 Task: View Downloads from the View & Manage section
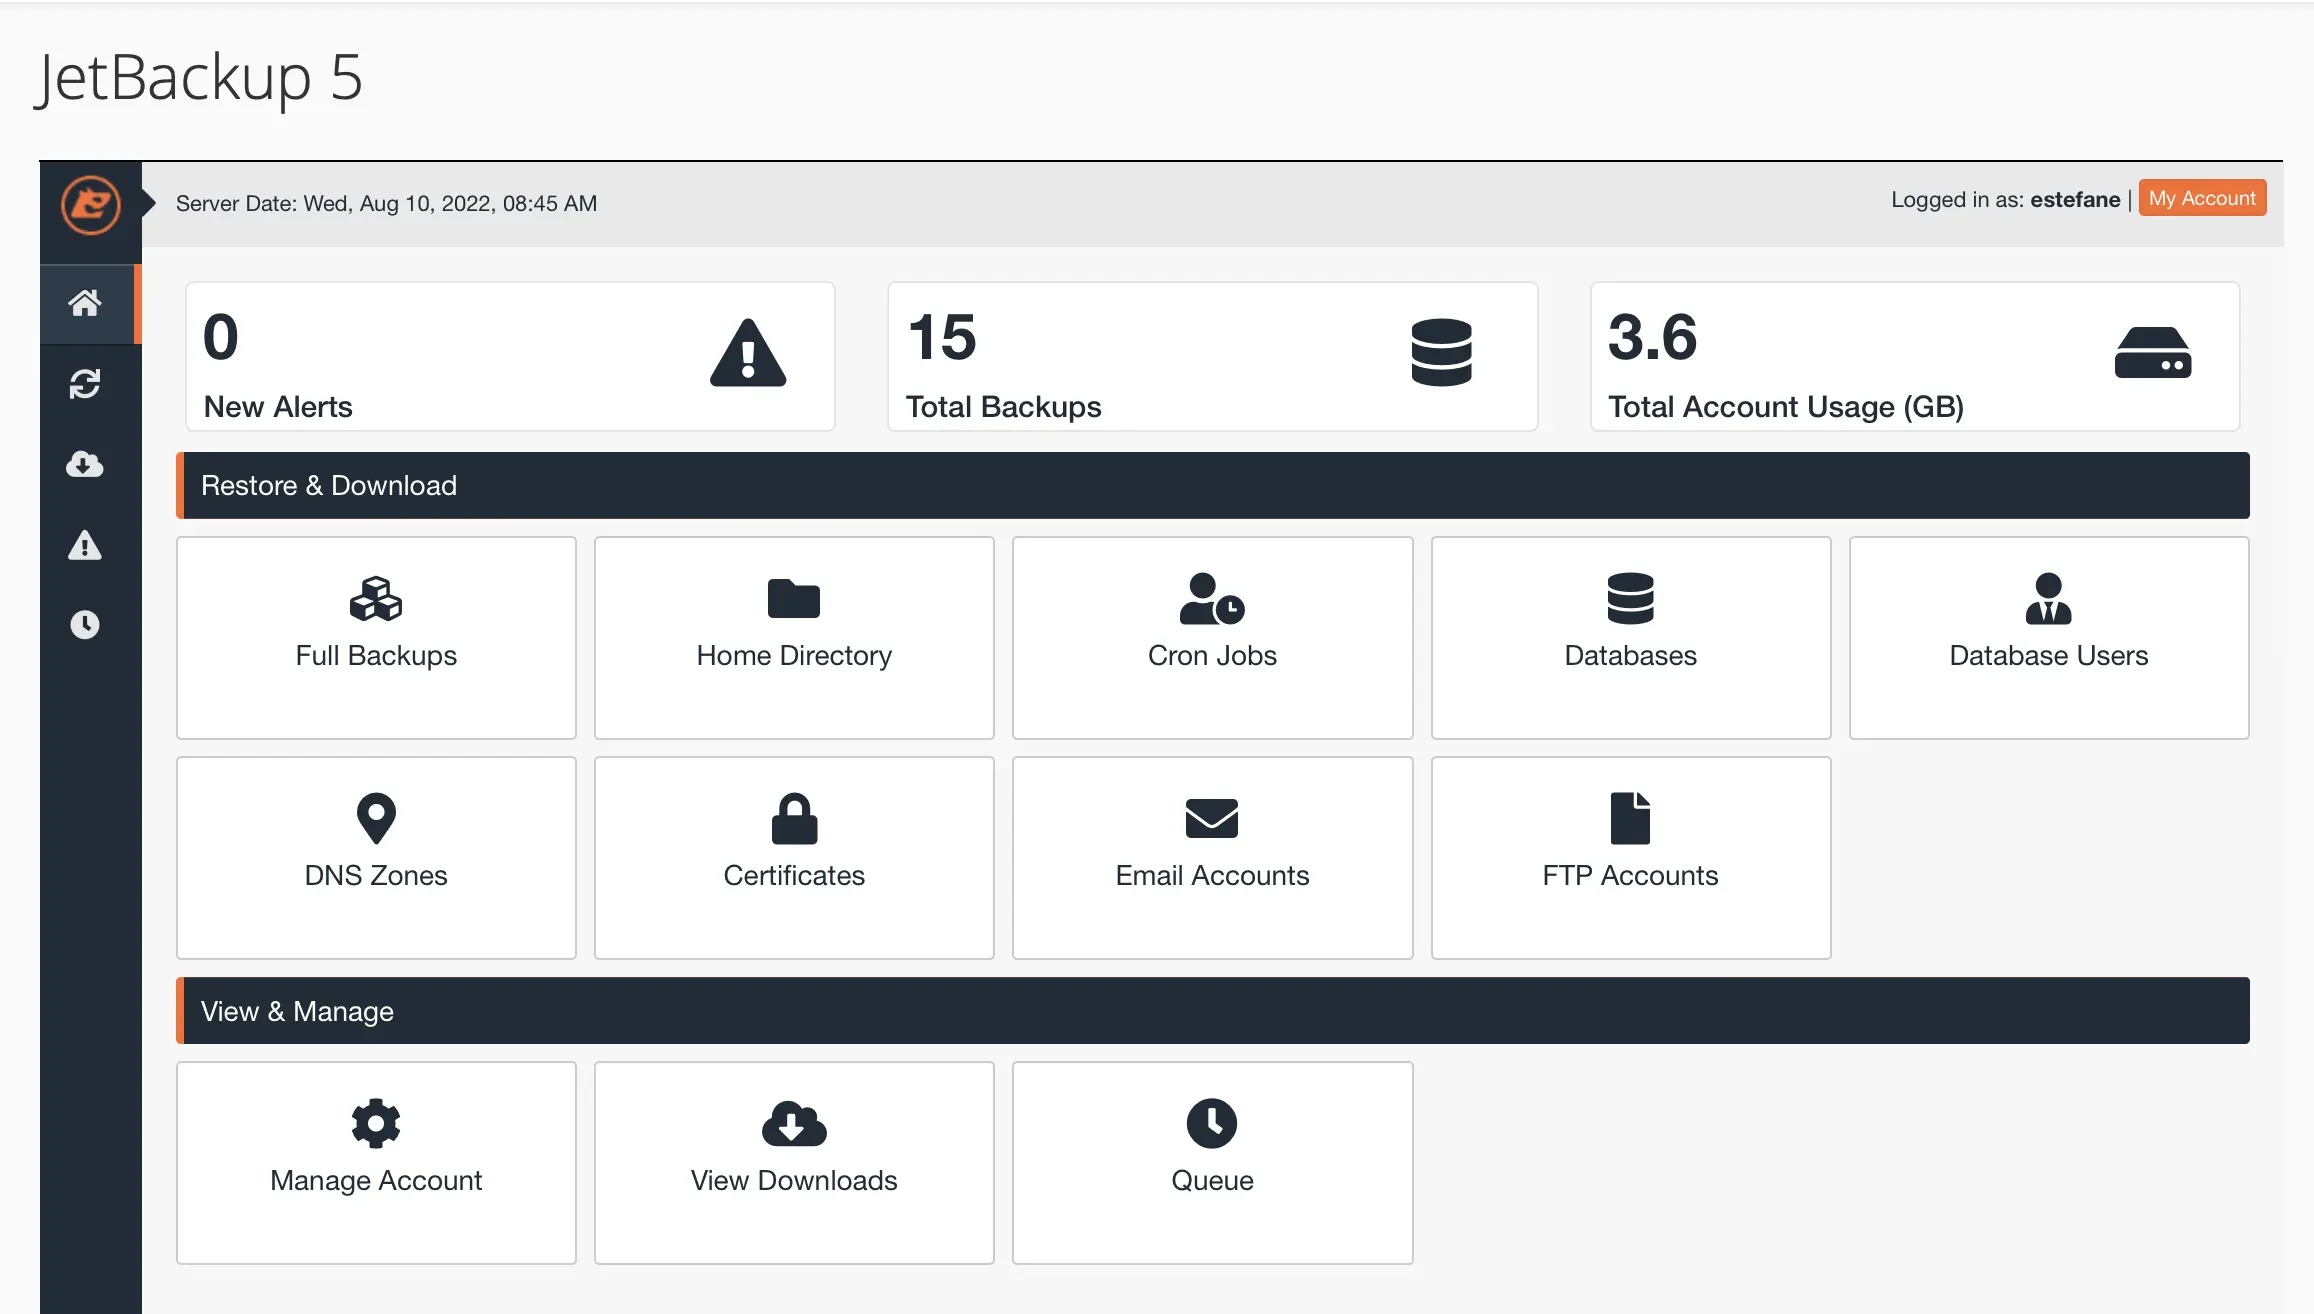pyautogui.click(x=793, y=1162)
